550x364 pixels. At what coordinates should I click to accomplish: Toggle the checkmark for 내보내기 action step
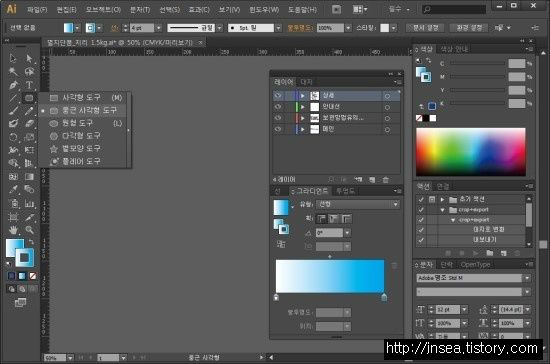pos(421,240)
